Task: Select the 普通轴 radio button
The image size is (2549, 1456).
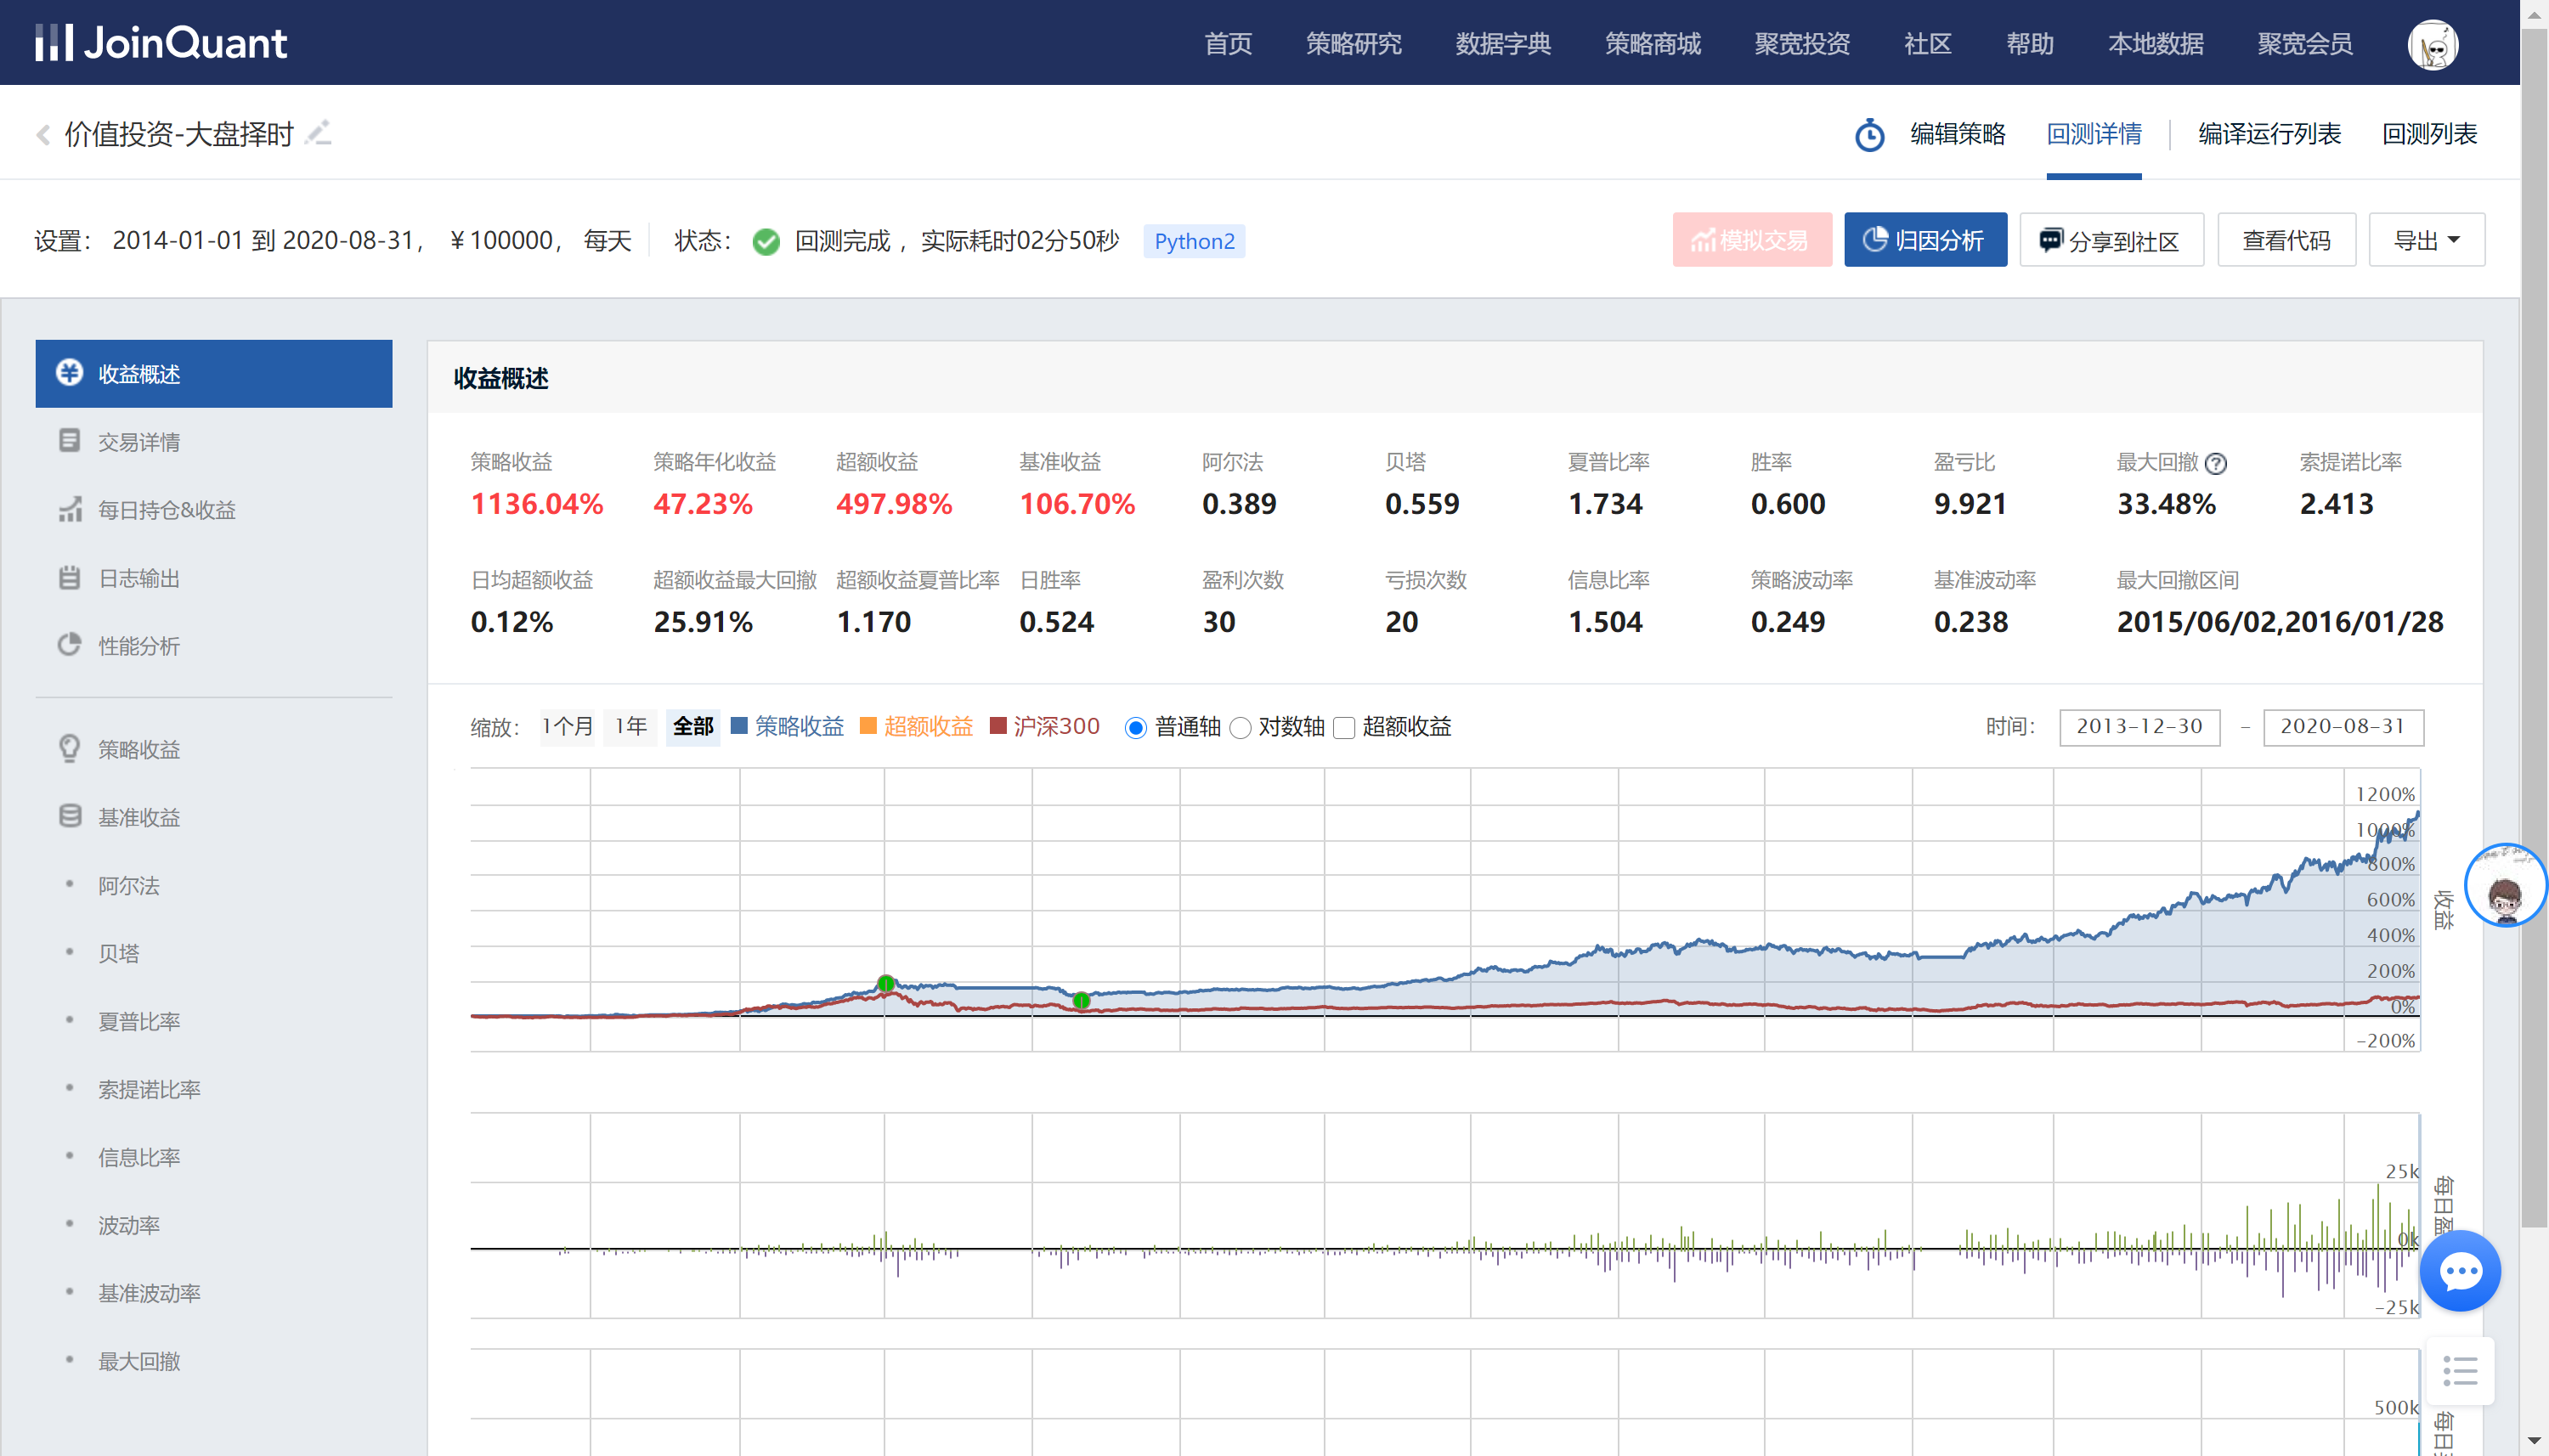Action: (1135, 728)
